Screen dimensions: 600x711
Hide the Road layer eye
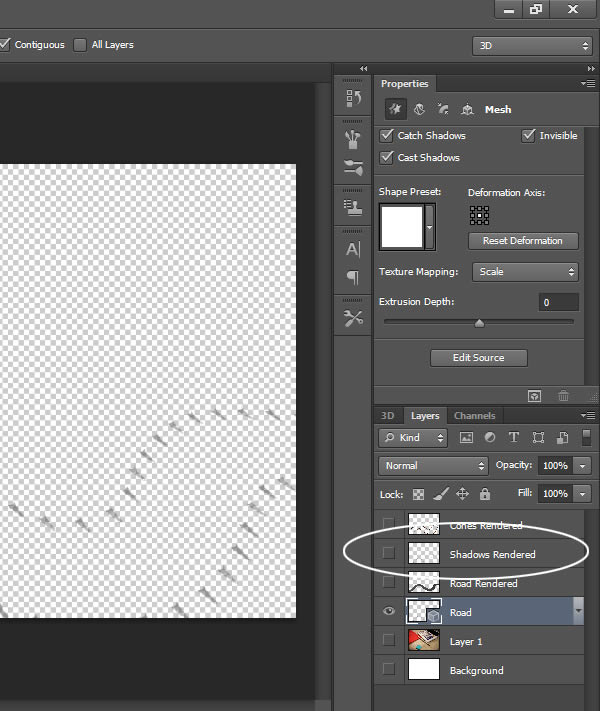click(389, 611)
